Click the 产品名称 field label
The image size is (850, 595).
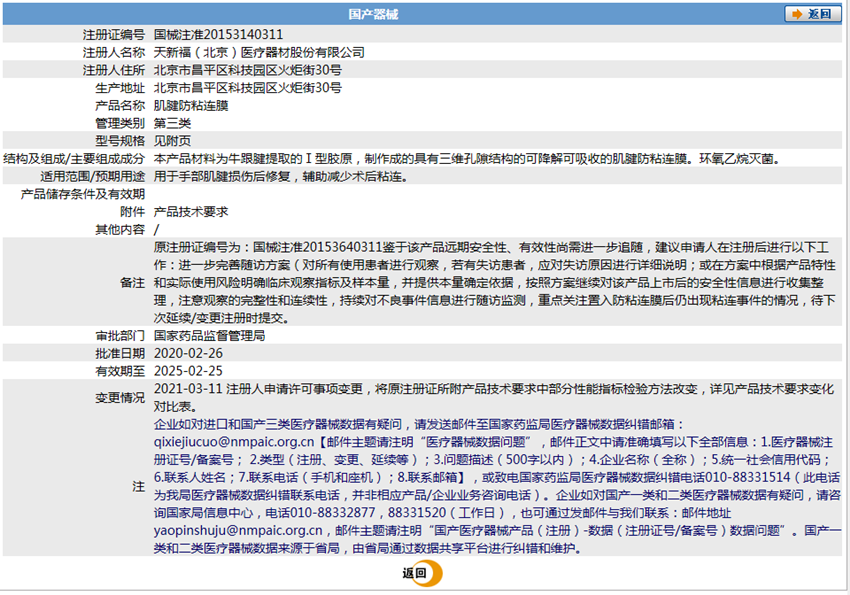[x=120, y=106]
